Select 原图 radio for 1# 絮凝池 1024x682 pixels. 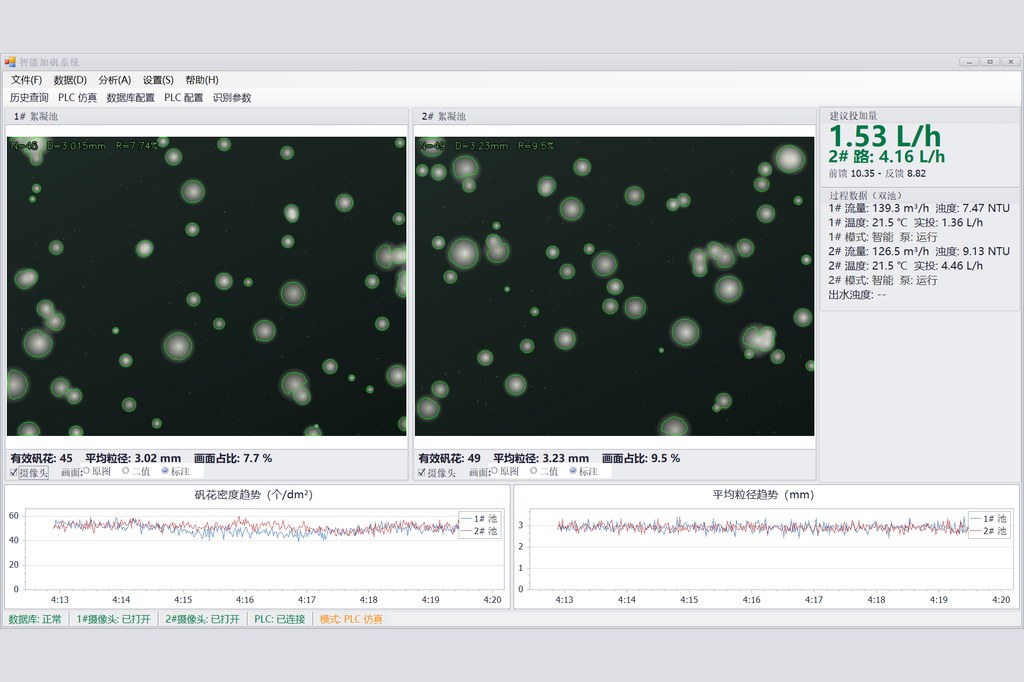(x=97, y=471)
